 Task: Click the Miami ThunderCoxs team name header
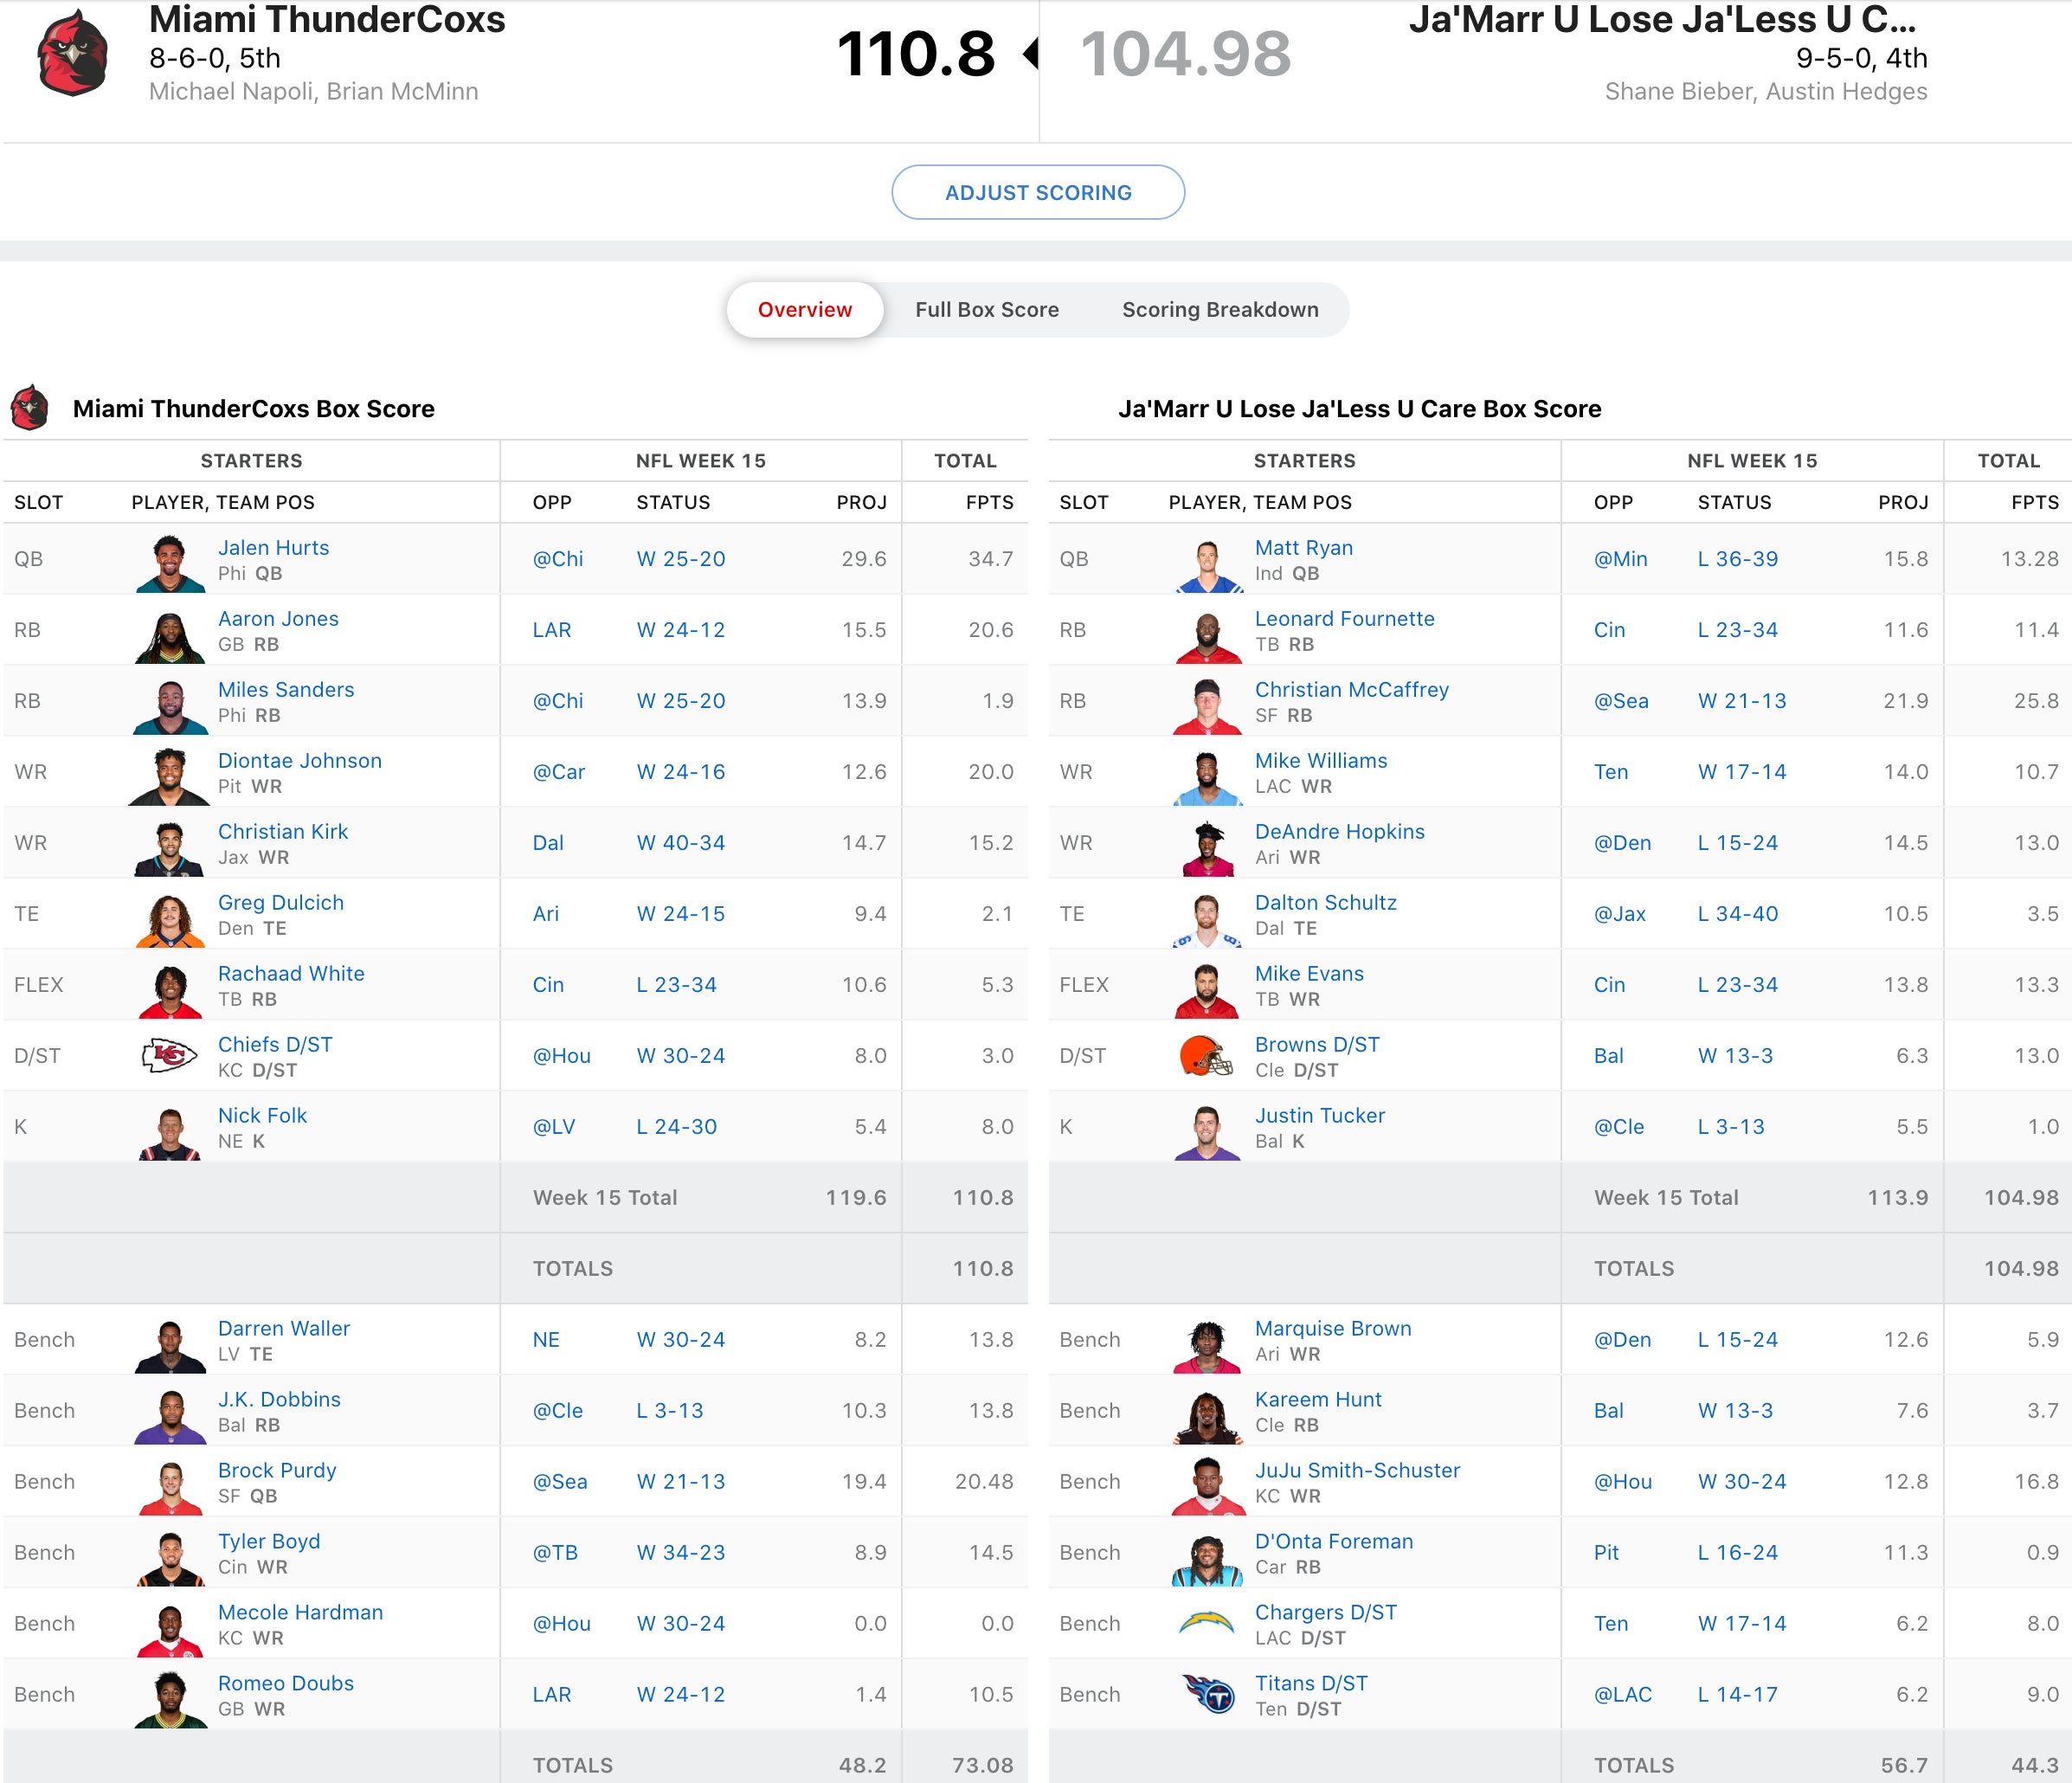327,20
